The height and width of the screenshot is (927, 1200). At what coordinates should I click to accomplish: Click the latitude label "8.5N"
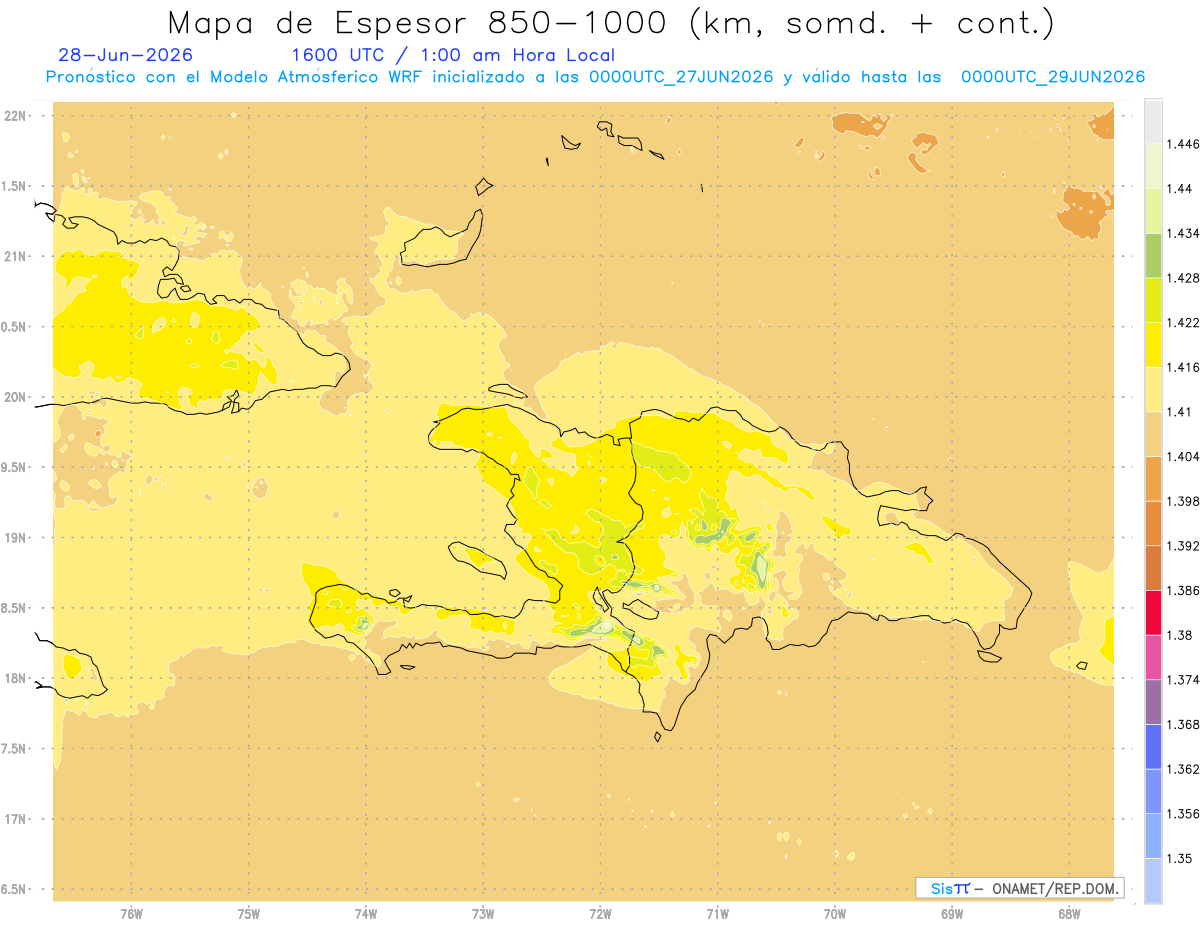[15, 608]
